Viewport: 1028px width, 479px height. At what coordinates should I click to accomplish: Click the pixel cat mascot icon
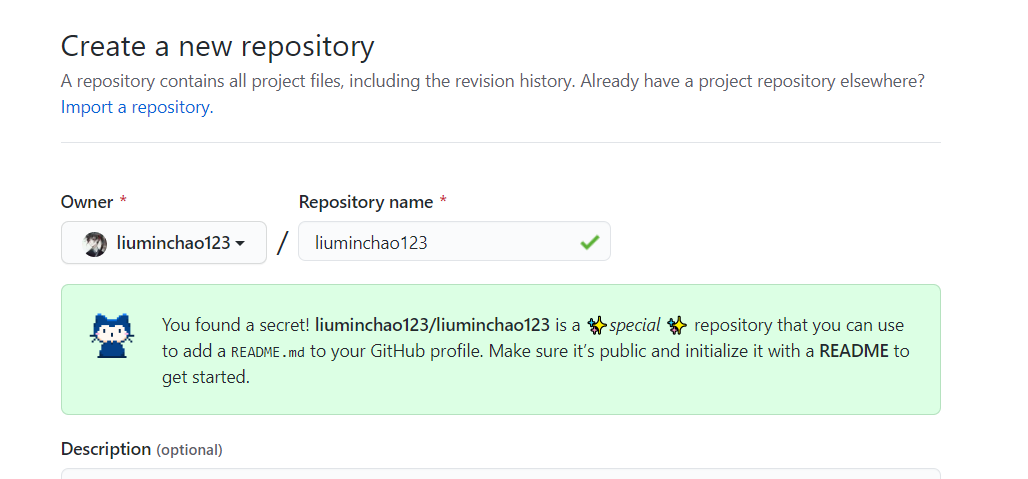[x=111, y=335]
